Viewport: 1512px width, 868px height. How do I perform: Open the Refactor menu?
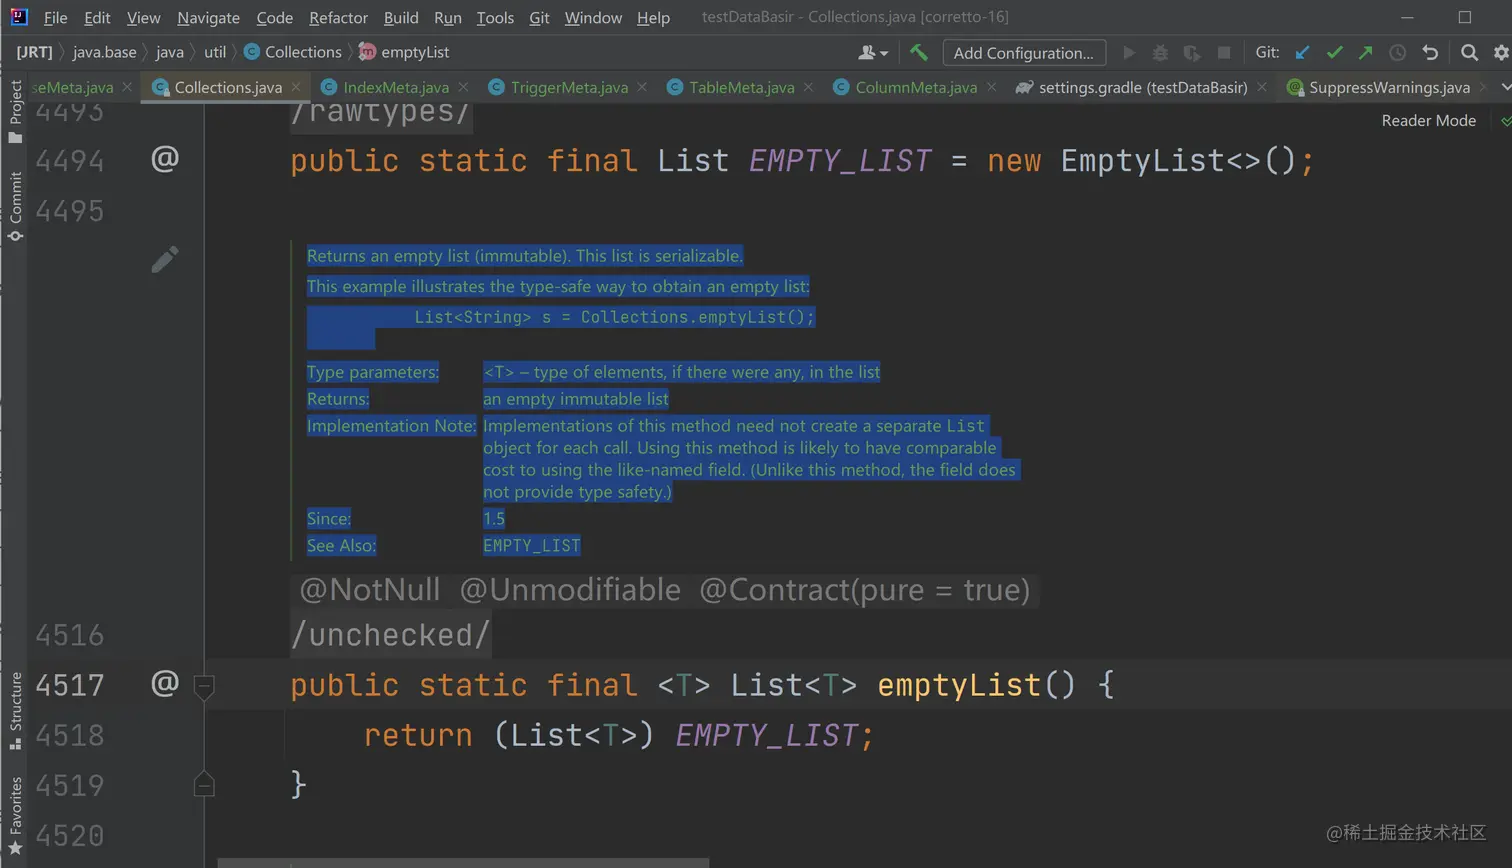[x=338, y=18]
